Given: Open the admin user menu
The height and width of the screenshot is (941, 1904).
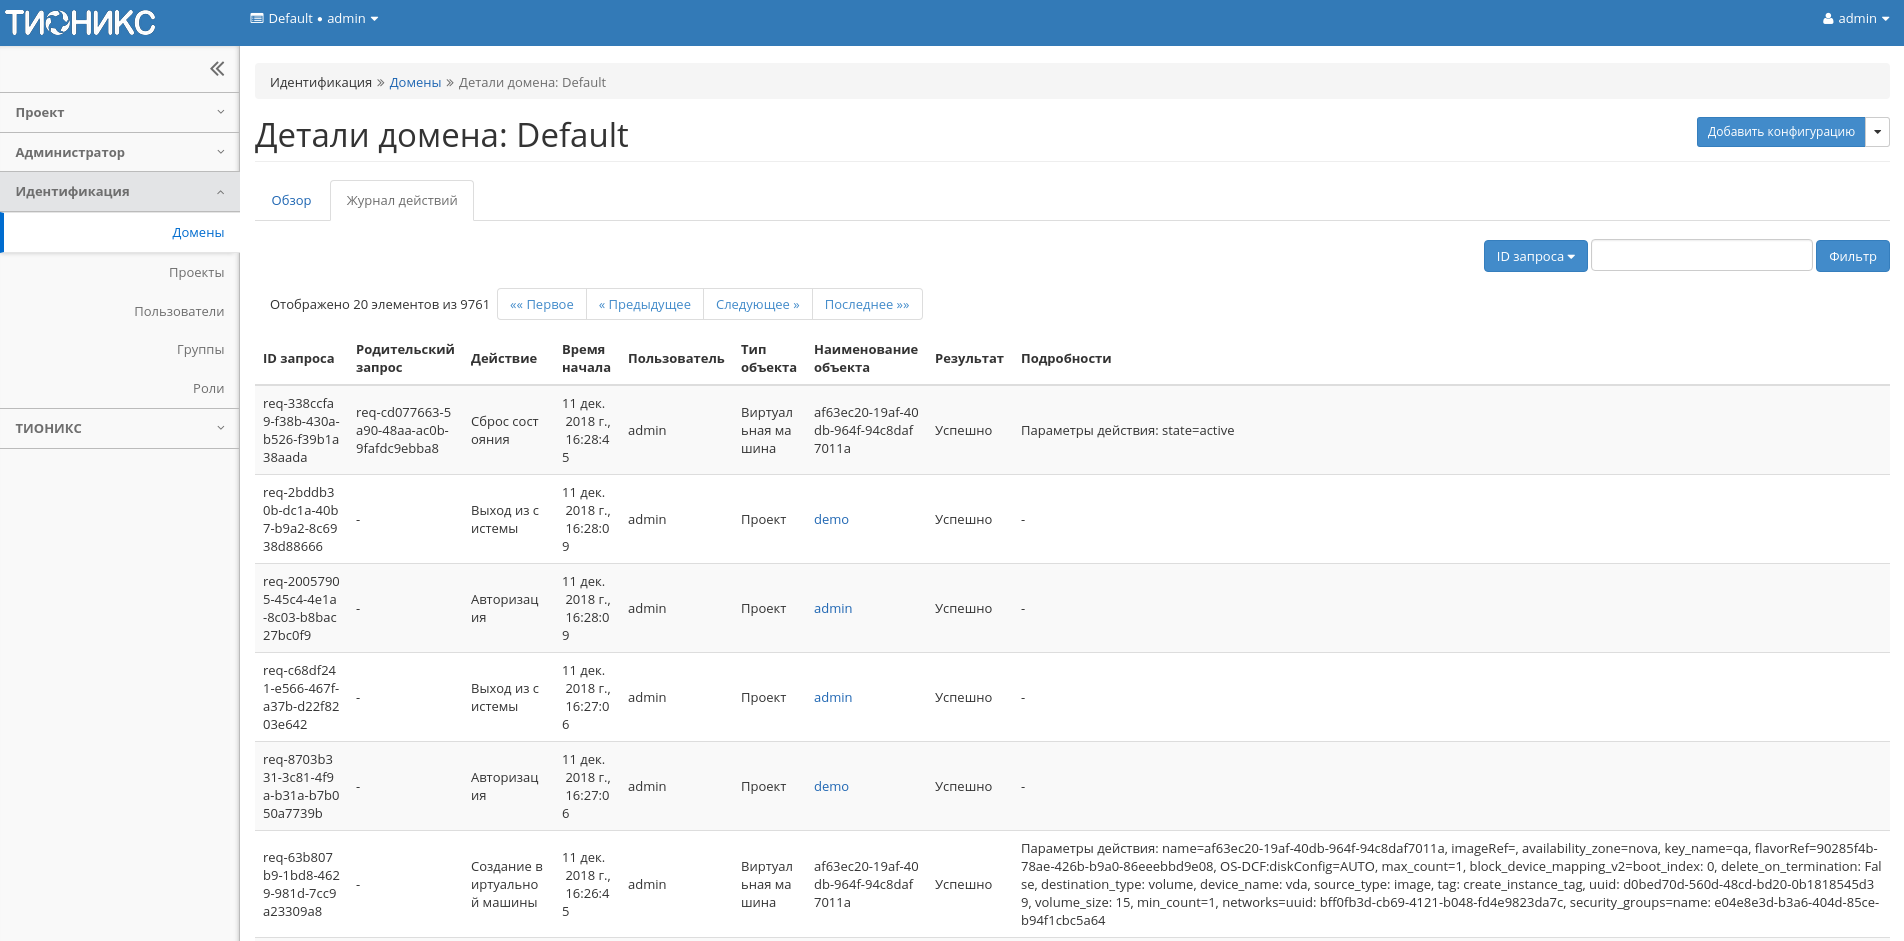Looking at the screenshot, I should point(1855,19).
